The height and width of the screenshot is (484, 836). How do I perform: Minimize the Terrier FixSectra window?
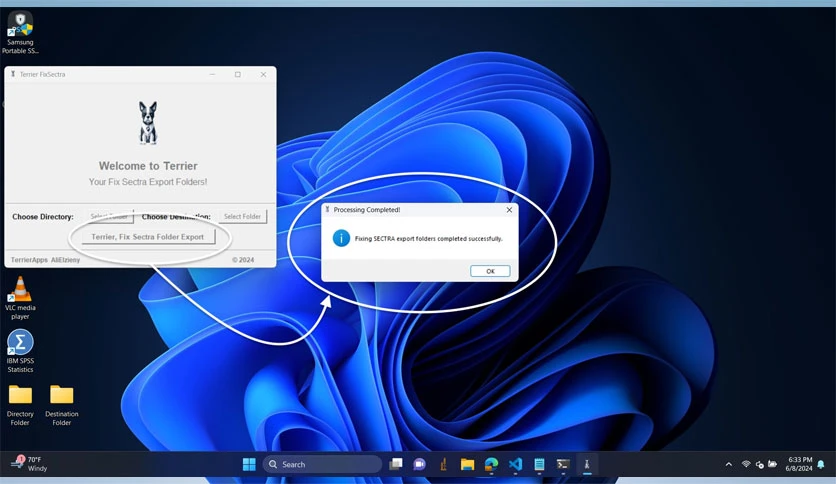[x=212, y=75]
